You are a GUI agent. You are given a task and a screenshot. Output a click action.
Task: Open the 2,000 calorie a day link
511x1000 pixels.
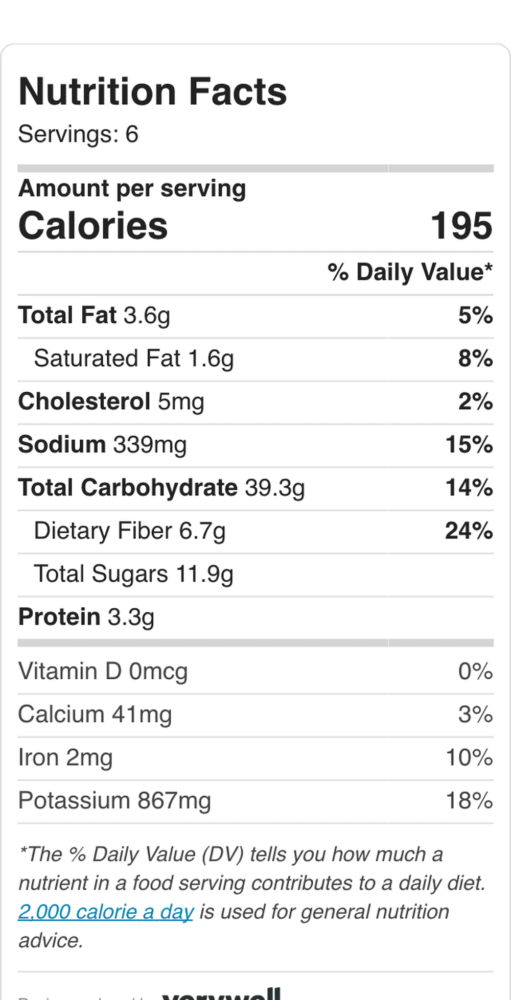click(105, 913)
